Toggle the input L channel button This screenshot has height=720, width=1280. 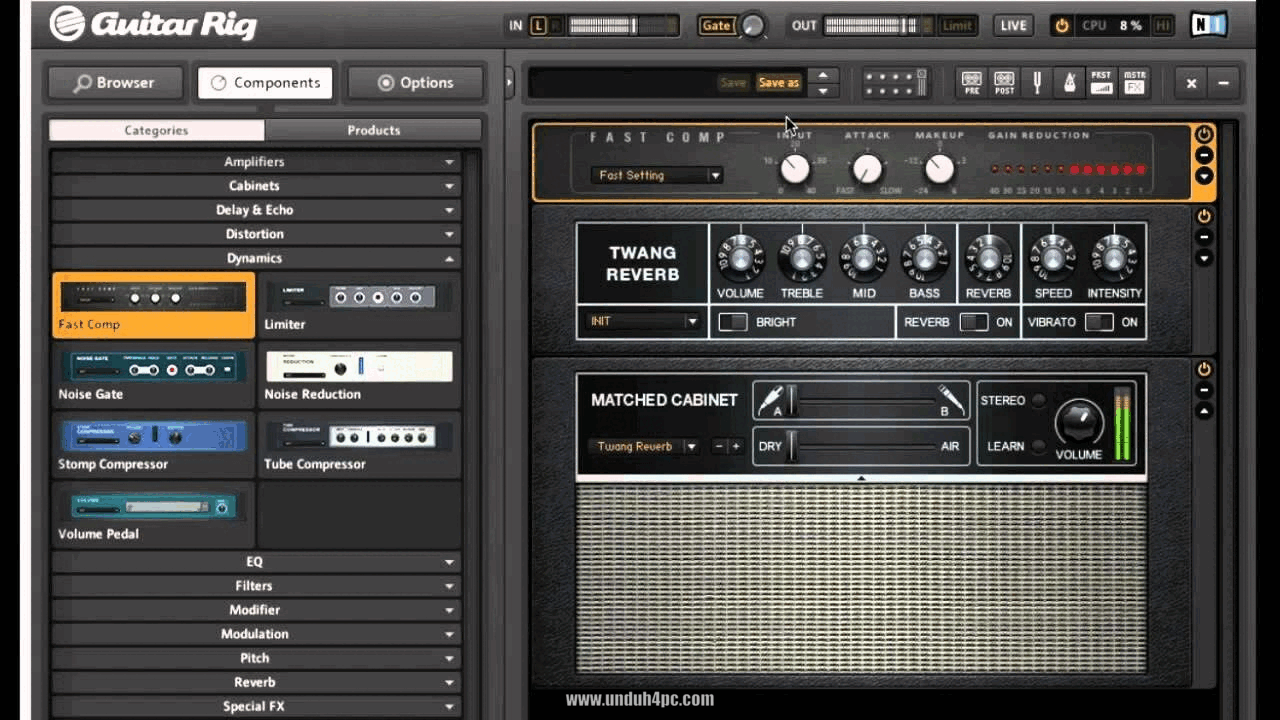[x=538, y=26]
